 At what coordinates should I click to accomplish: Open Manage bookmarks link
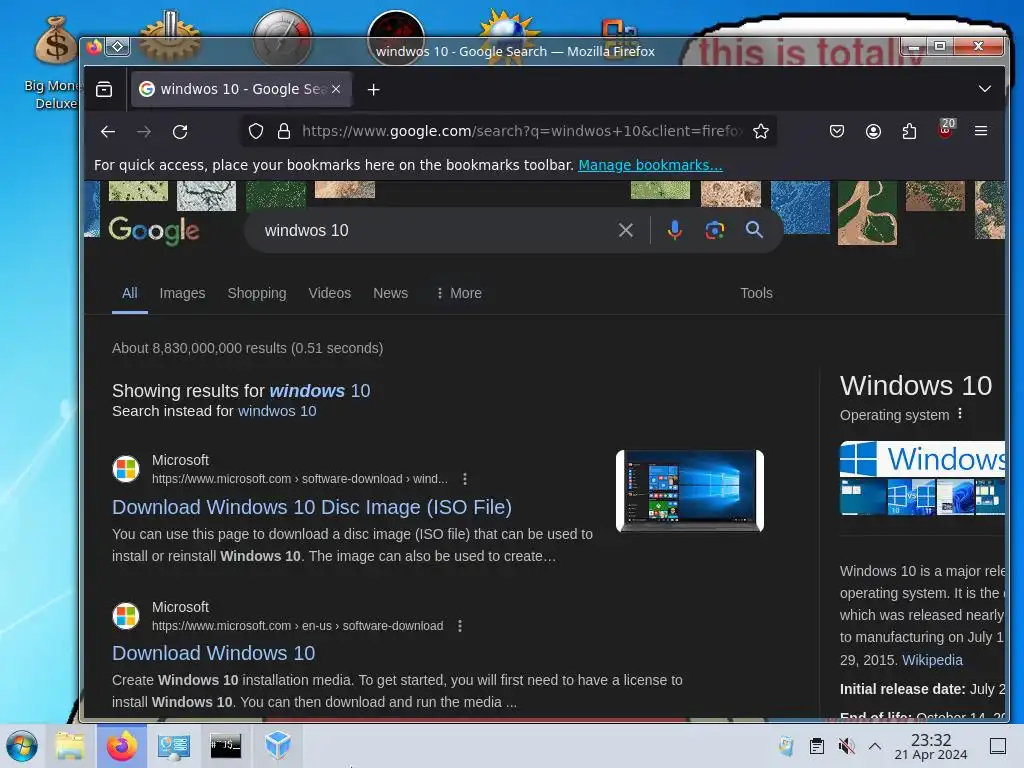click(x=650, y=165)
